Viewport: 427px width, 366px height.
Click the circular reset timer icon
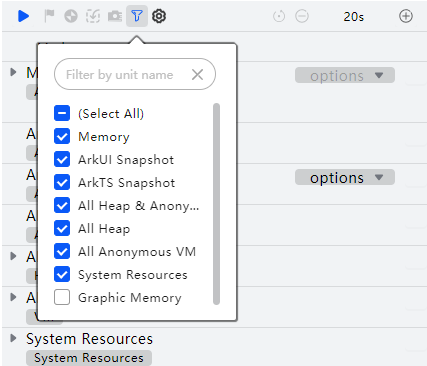point(279,16)
